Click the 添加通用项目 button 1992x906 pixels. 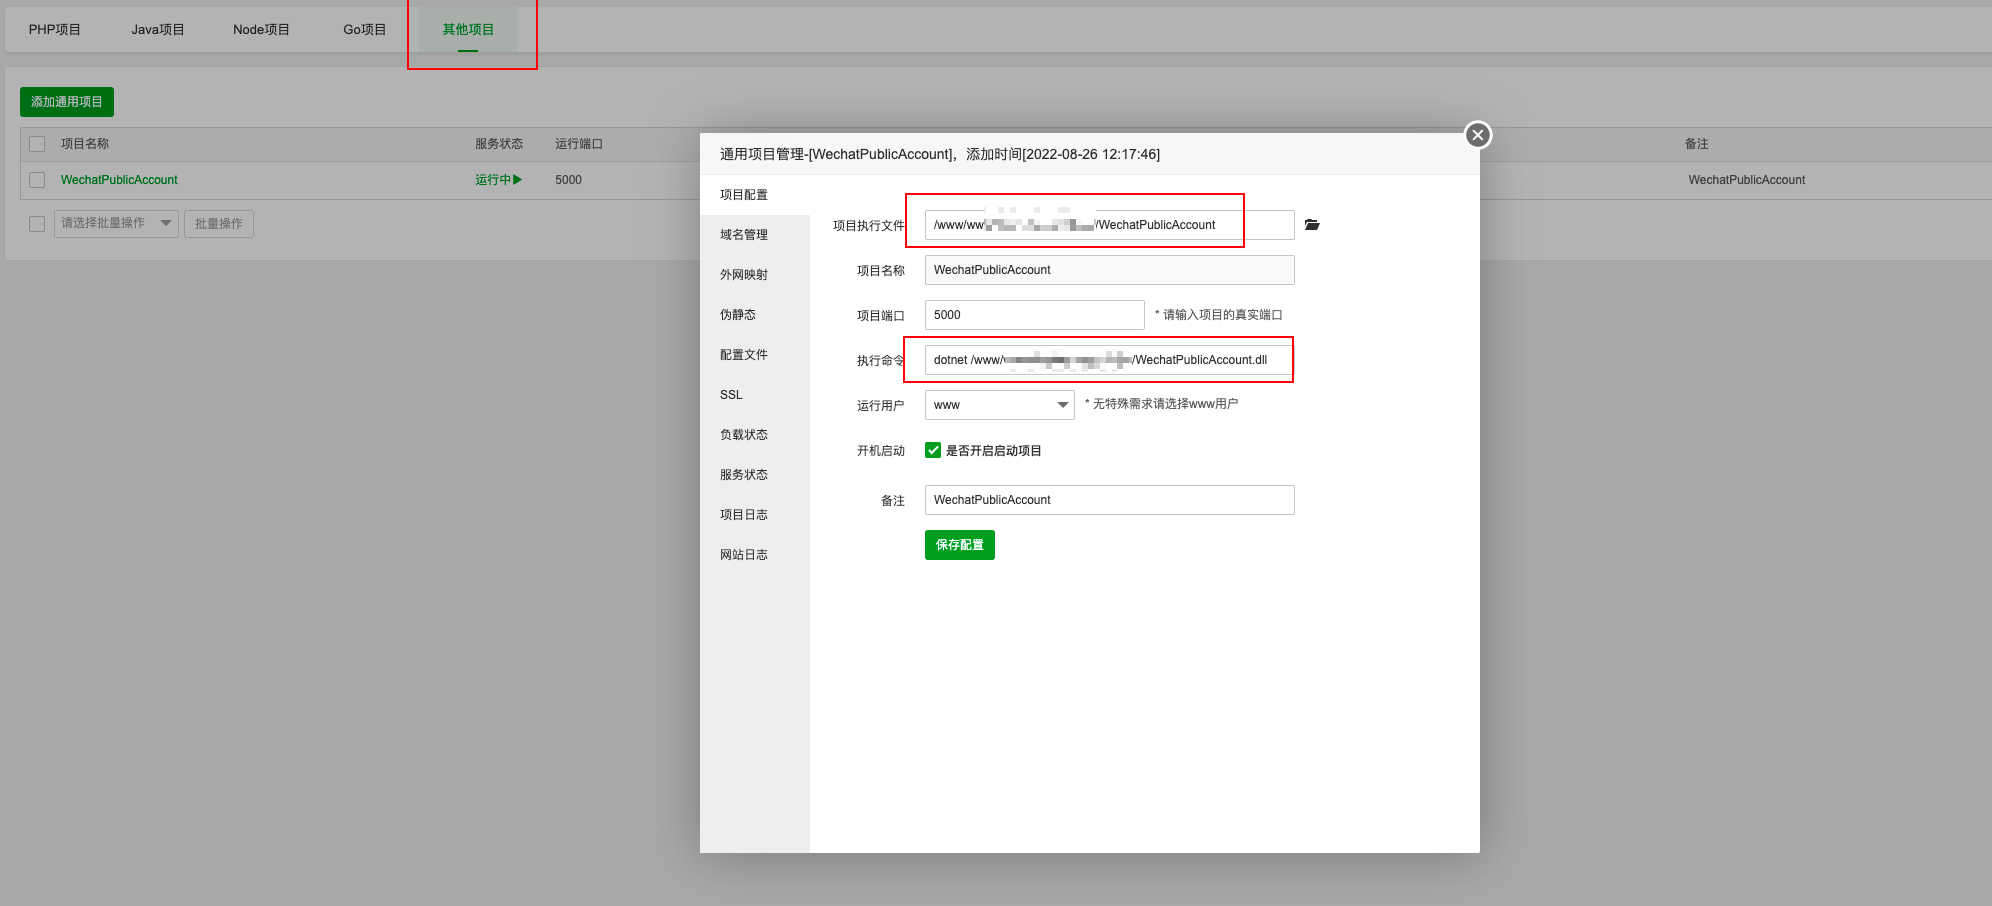pos(67,102)
